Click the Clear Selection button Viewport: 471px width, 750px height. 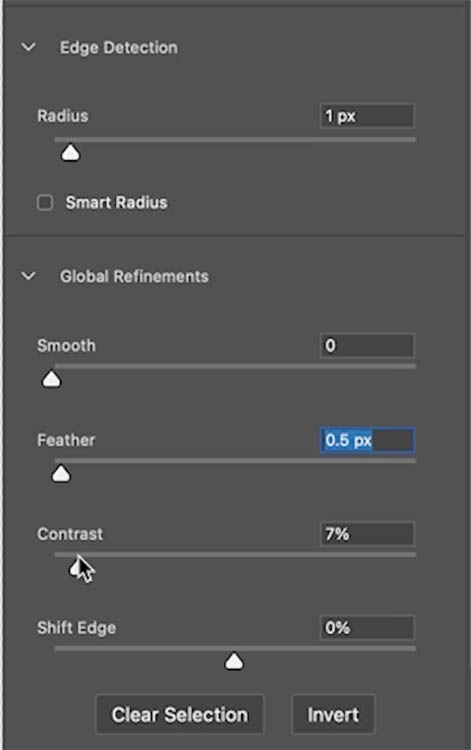[180, 715]
